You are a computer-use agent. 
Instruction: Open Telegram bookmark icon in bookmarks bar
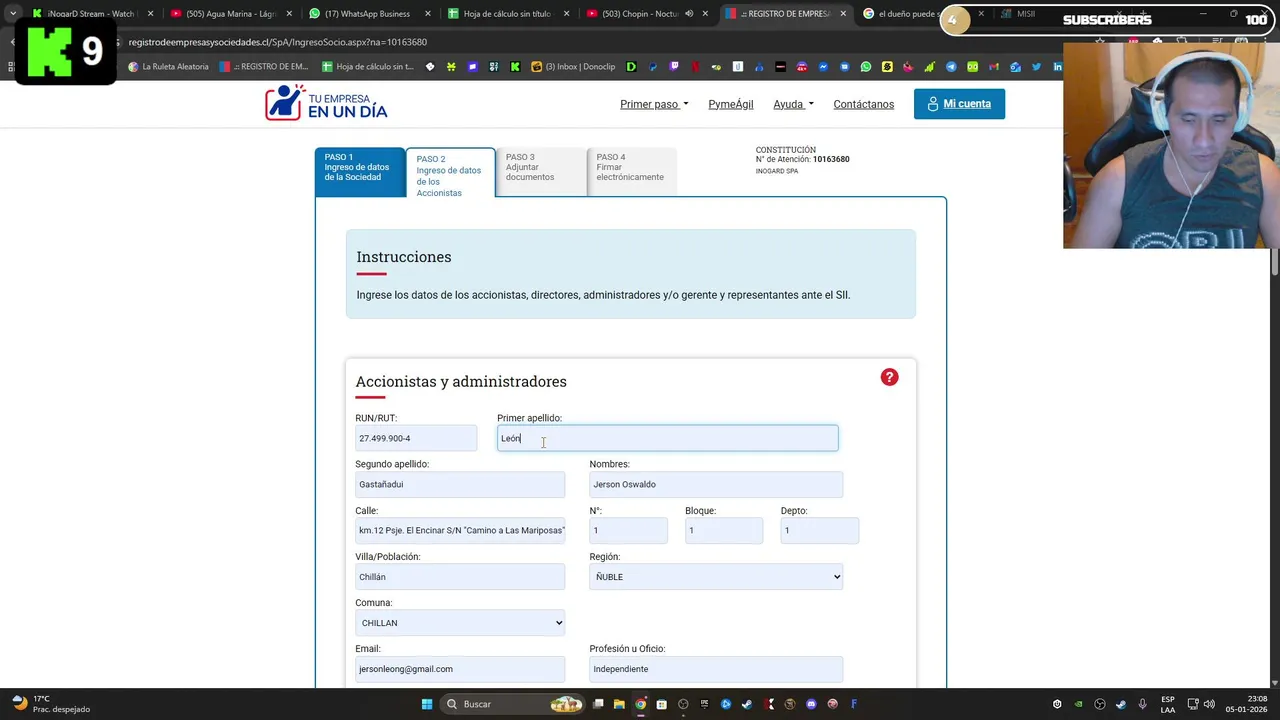(x=951, y=67)
